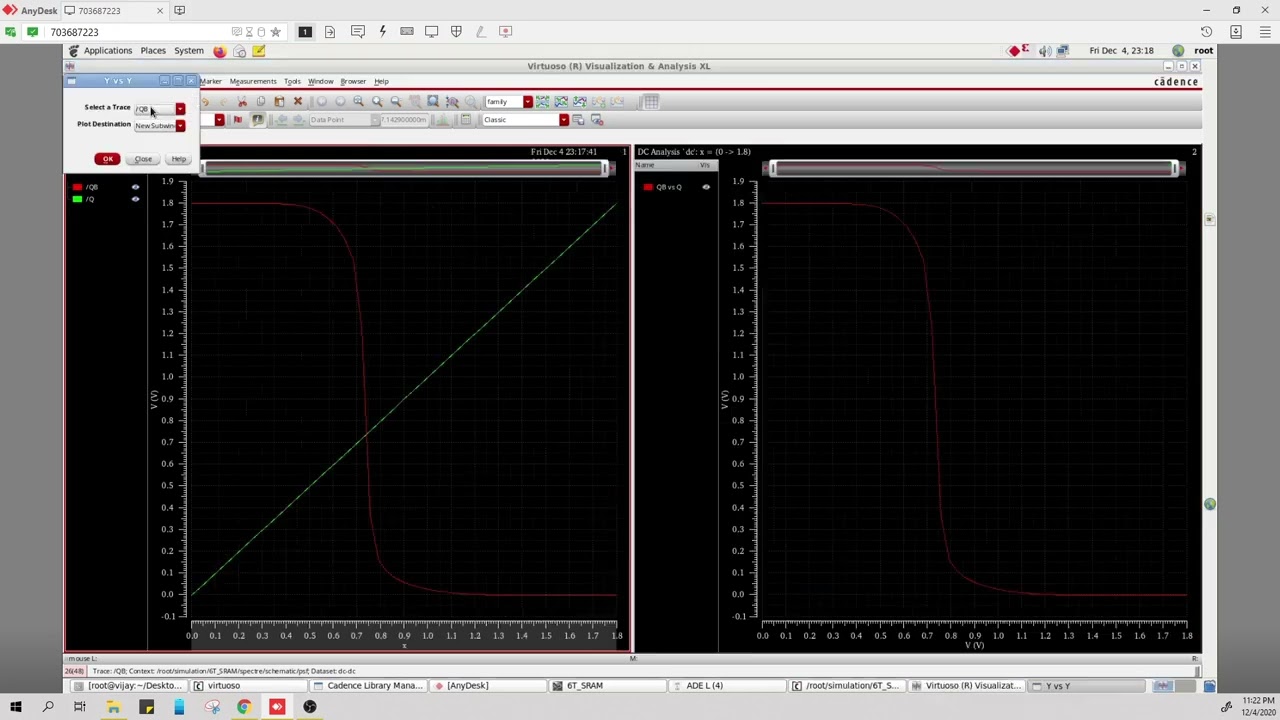1280x720 pixels.
Task: Click the calculator icon in toolbar
Action: pos(466,120)
